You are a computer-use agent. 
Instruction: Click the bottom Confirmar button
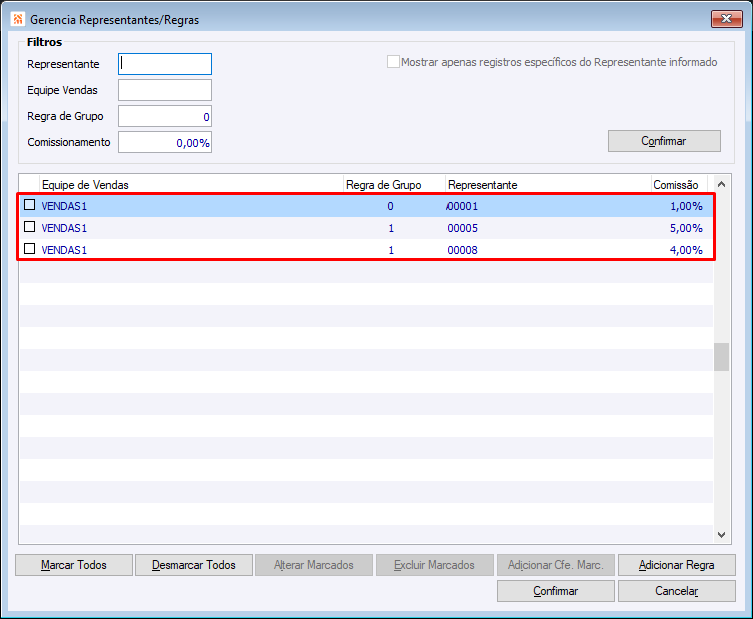(556, 591)
